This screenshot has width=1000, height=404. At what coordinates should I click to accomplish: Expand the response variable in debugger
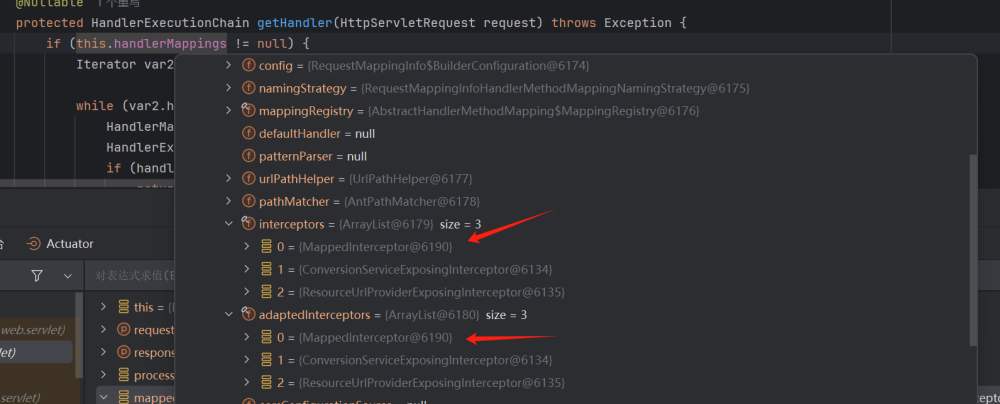103,352
